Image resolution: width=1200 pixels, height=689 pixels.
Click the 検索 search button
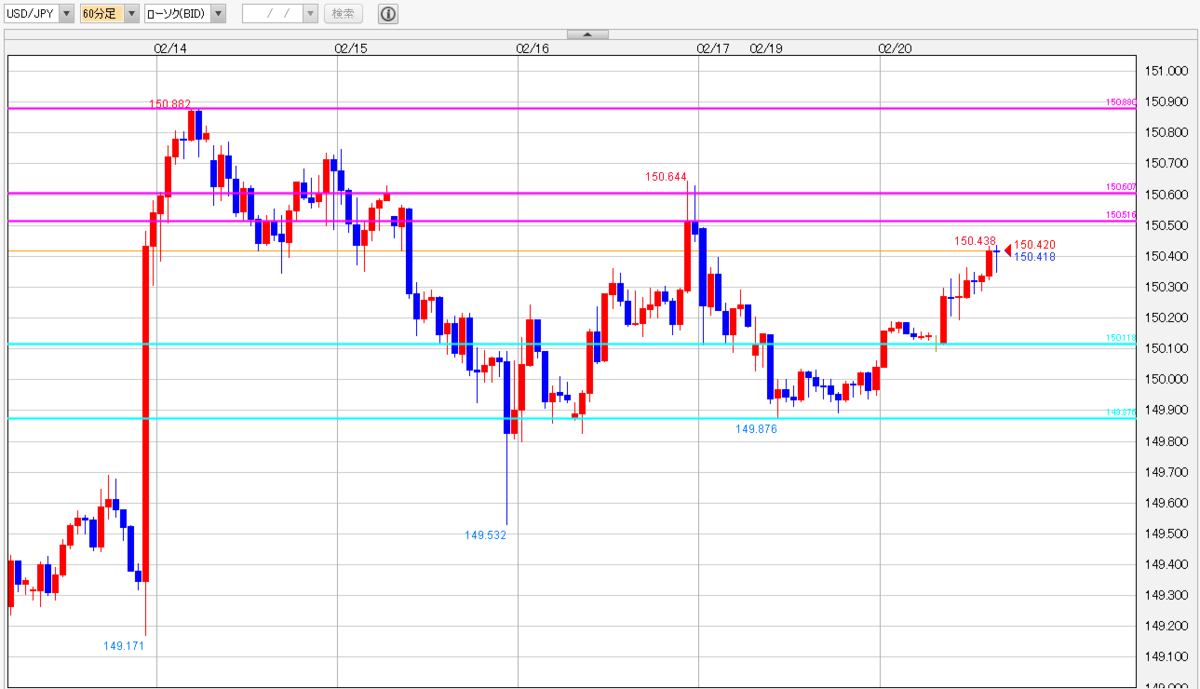point(343,14)
